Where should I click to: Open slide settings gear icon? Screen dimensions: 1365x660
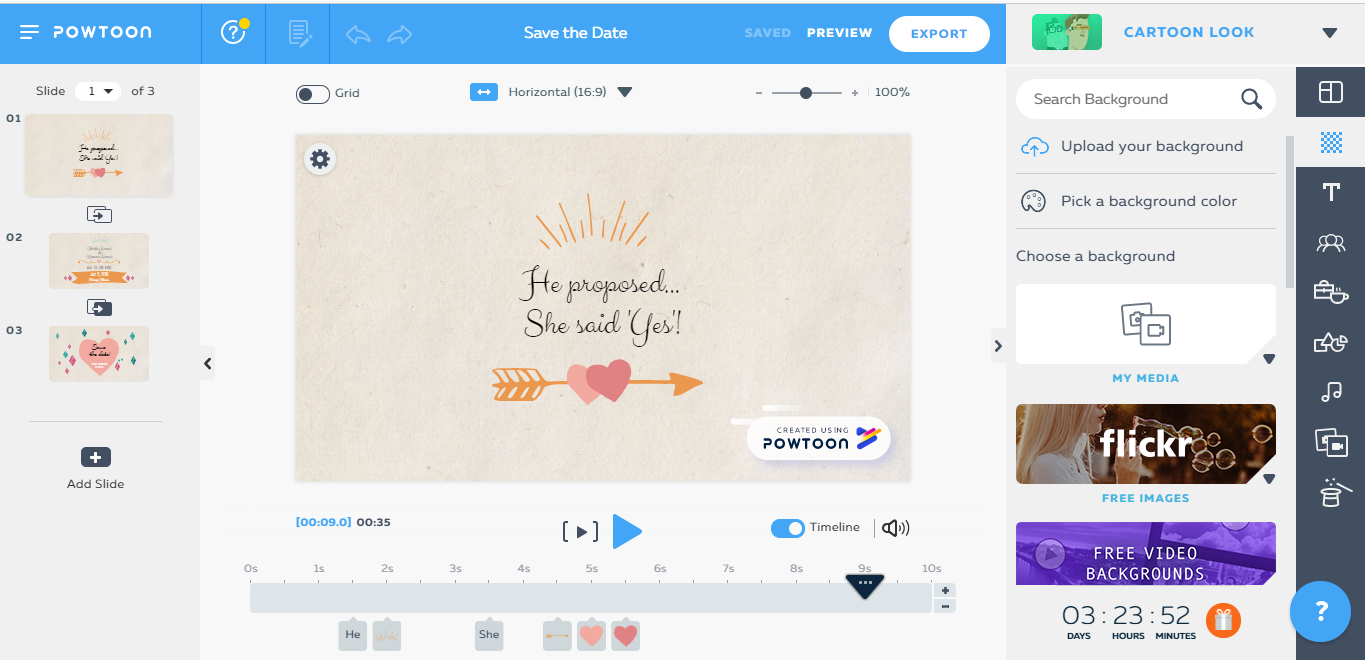(x=319, y=158)
